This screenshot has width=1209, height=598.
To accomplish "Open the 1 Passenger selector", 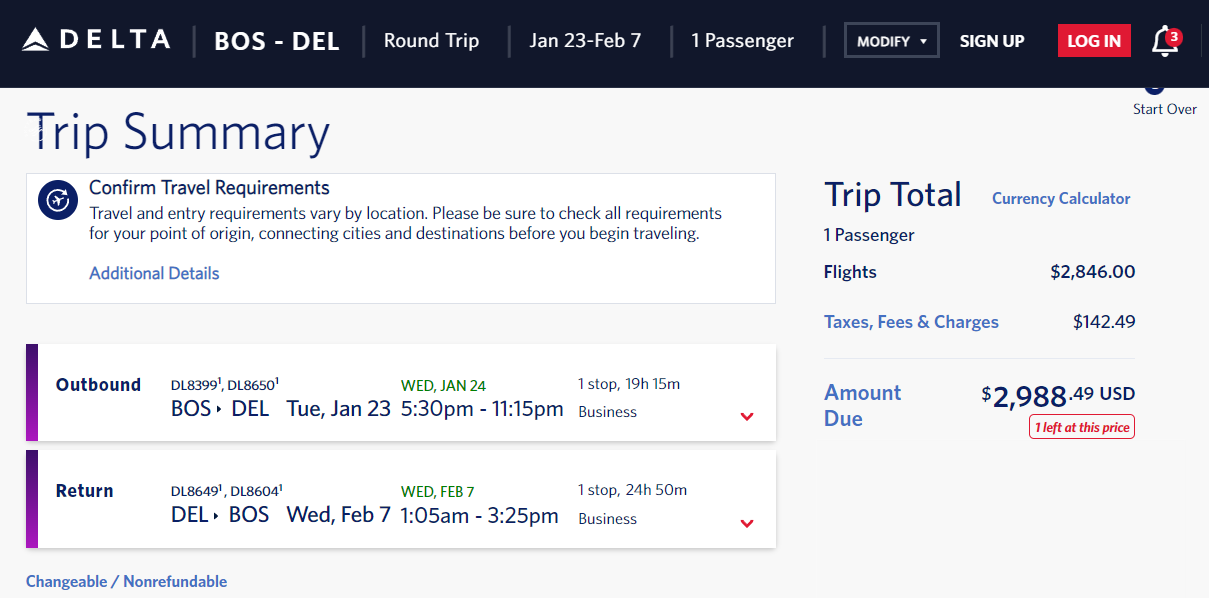I will point(742,41).
